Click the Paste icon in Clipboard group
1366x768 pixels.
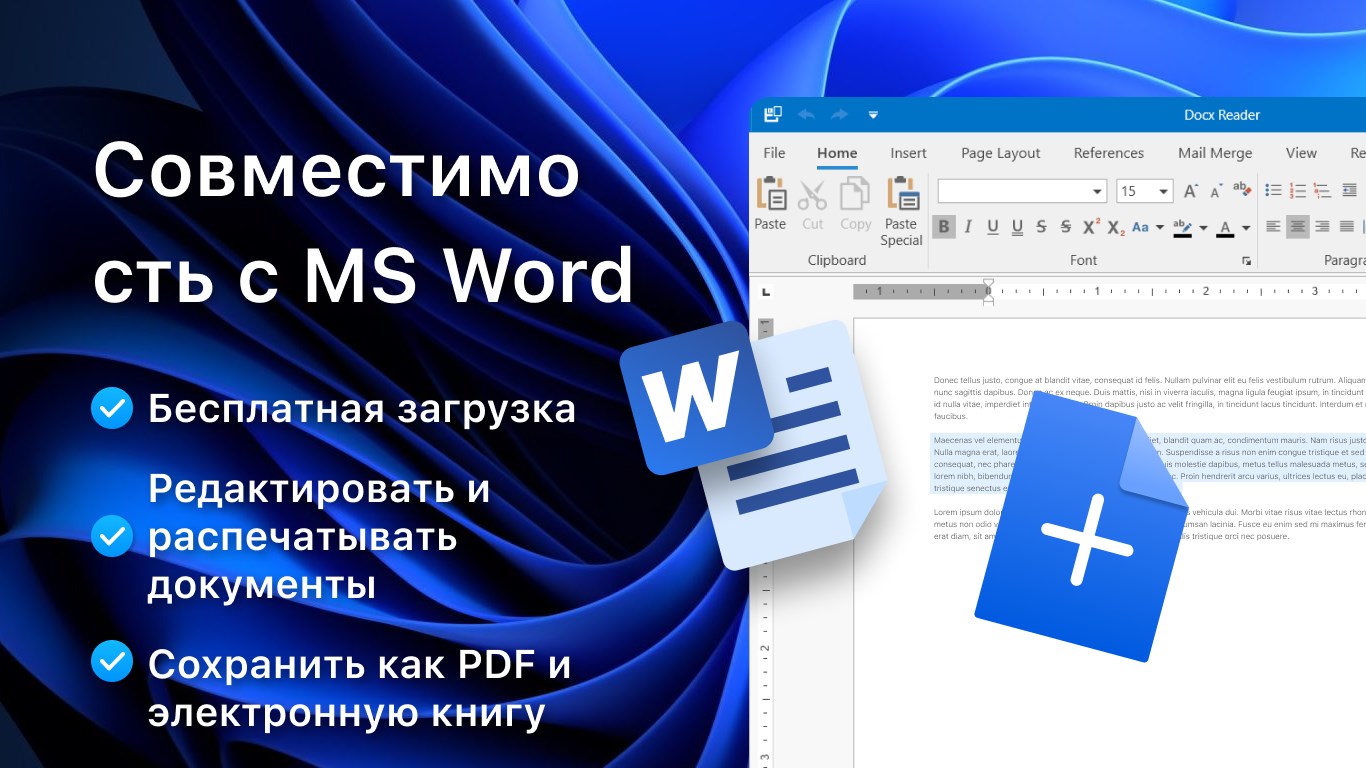[x=771, y=193]
